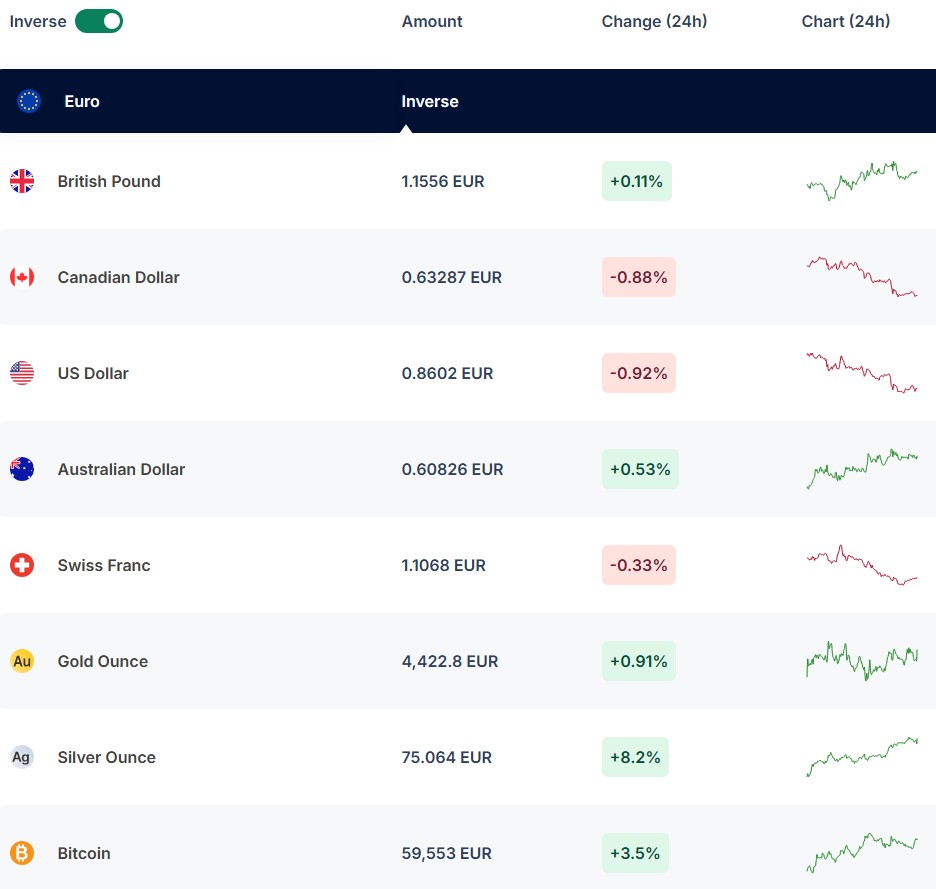Toggle the Inverse switch off
The image size is (936, 889).
tap(99, 21)
